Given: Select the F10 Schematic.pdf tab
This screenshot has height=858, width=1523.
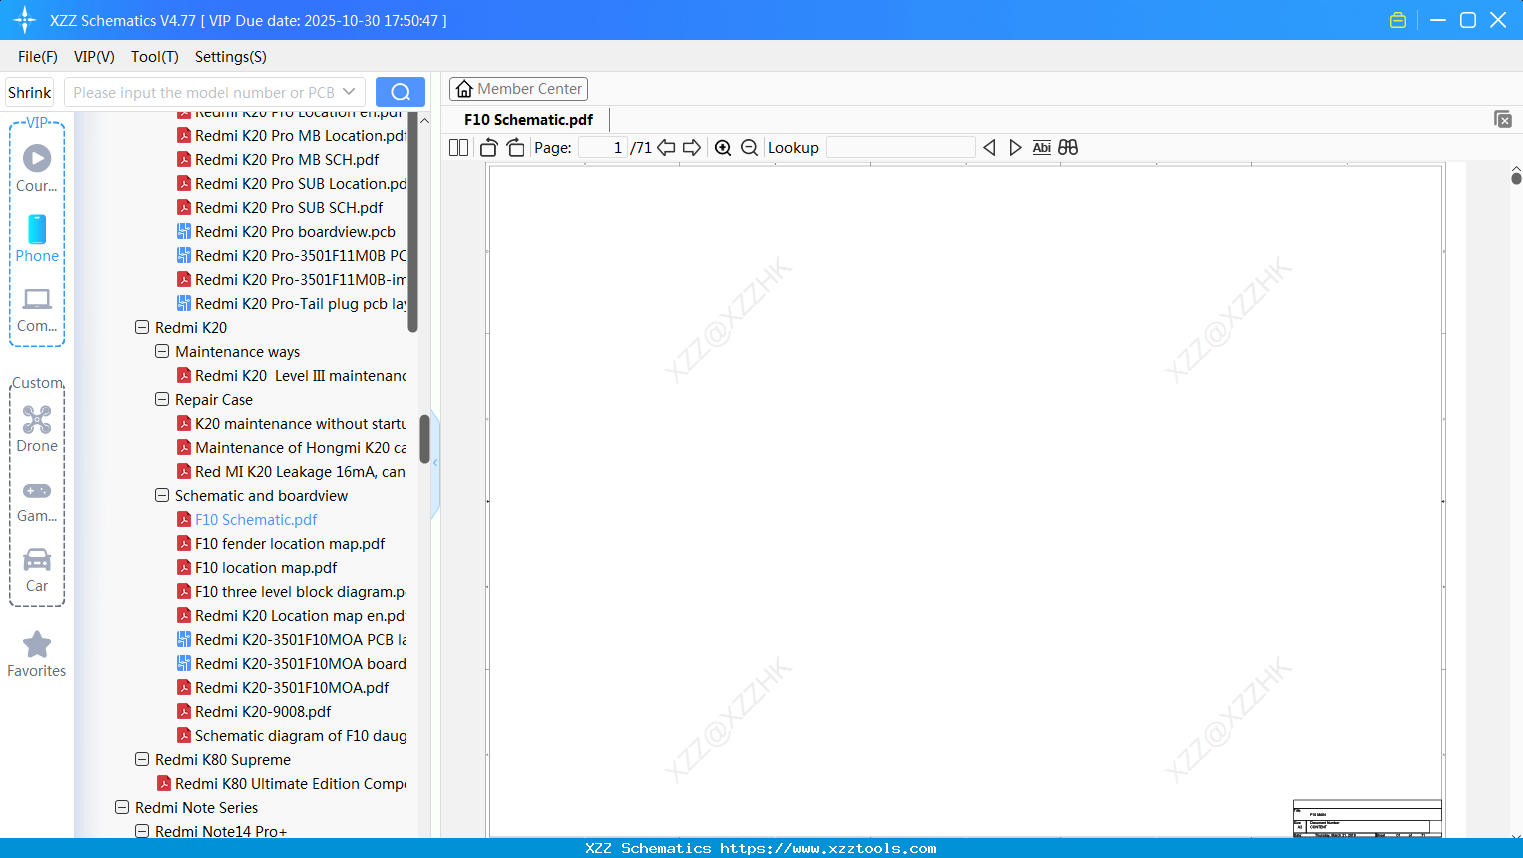Looking at the screenshot, I should coord(528,120).
